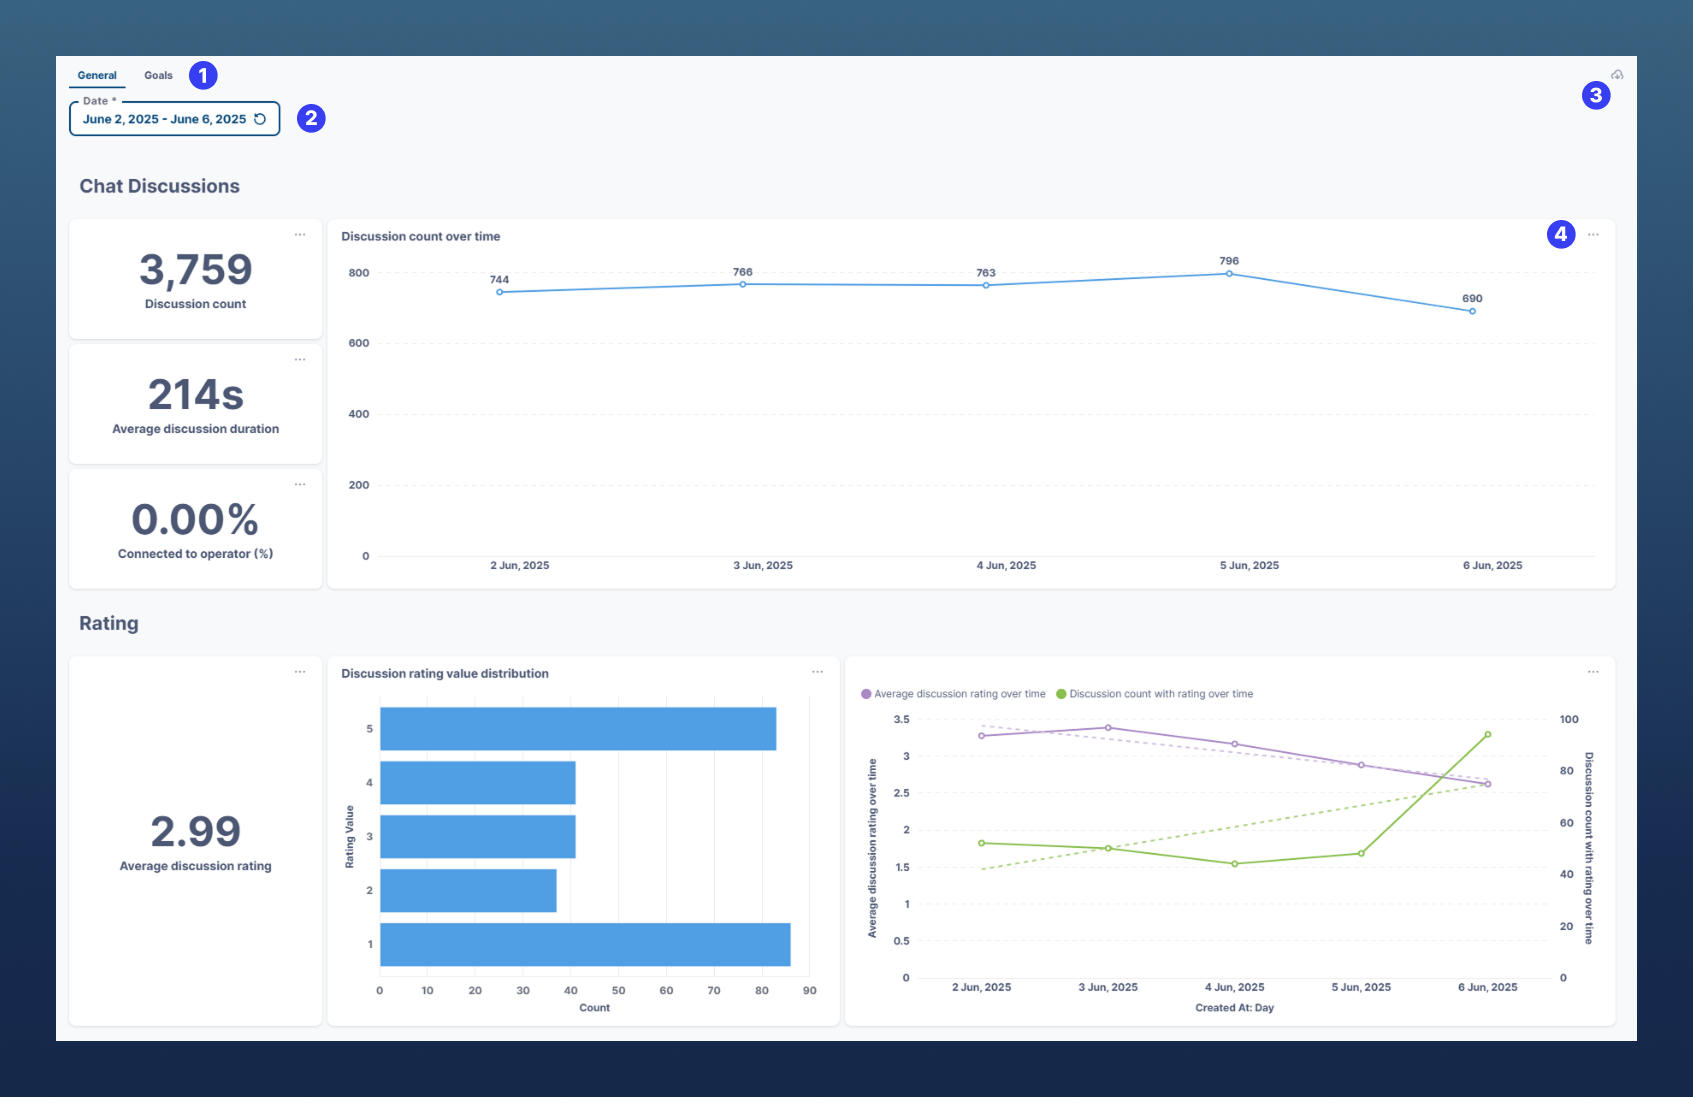This screenshot has height=1097, width=1693.
Task: Toggle the Discussion count with rating legend
Action: tap(1155, 693)
